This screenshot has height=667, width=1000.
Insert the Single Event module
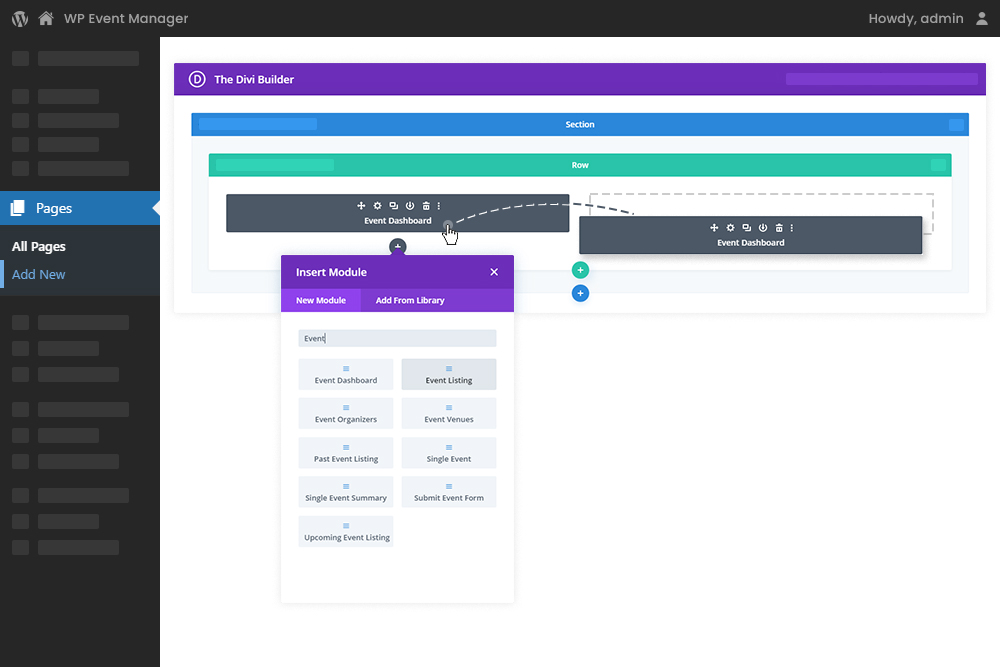(x=449, y=453)
